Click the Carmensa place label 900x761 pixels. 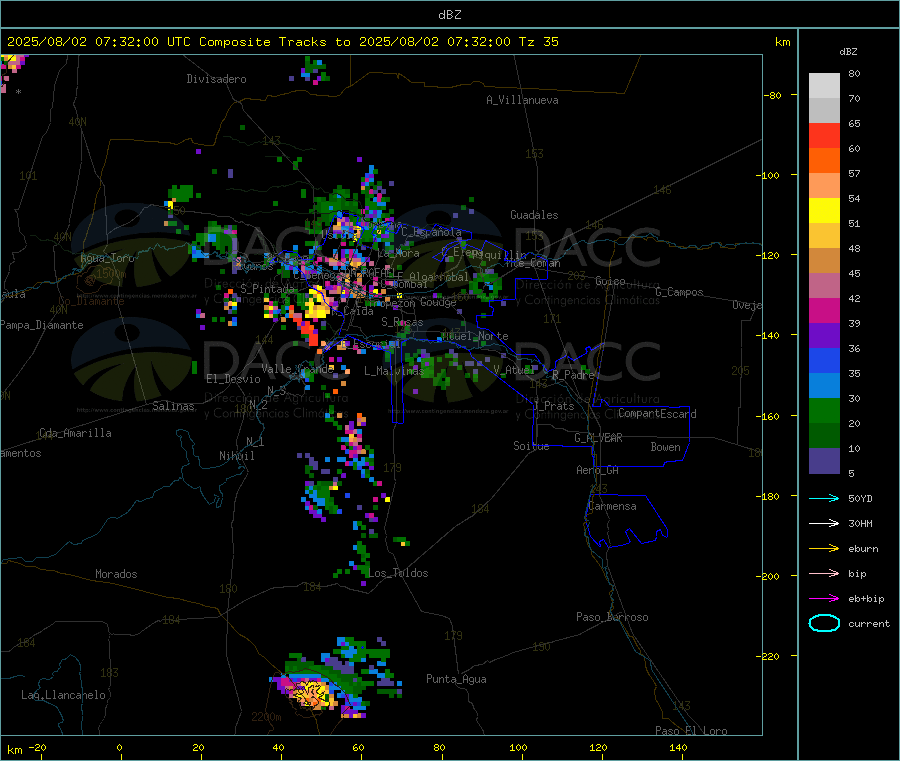tap(612, 507)
